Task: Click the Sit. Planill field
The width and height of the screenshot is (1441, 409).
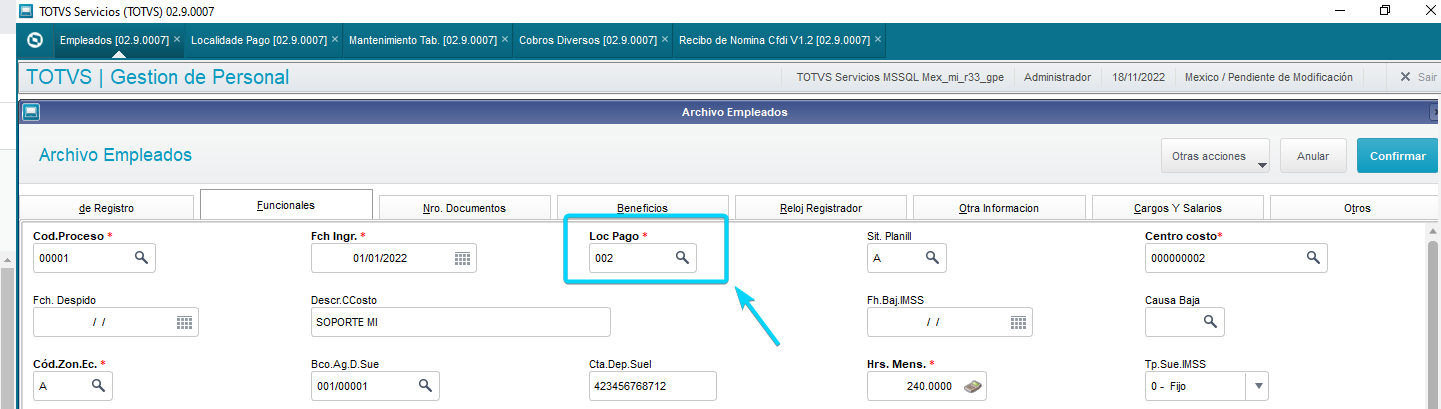Action: [906, 258]
